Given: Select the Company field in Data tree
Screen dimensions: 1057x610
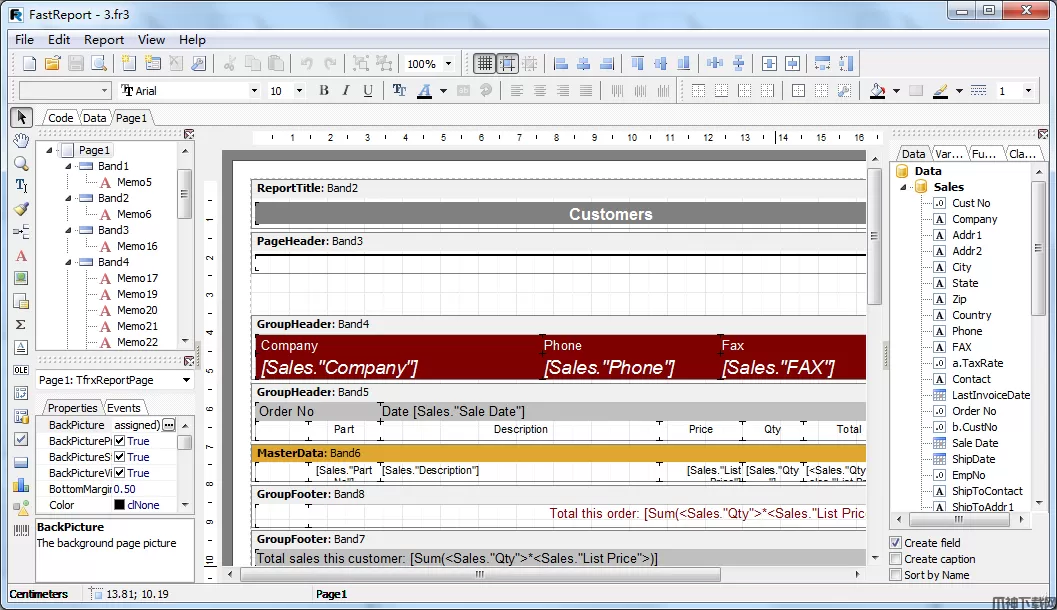Looking at the screenshot, I should pos(974,219).
